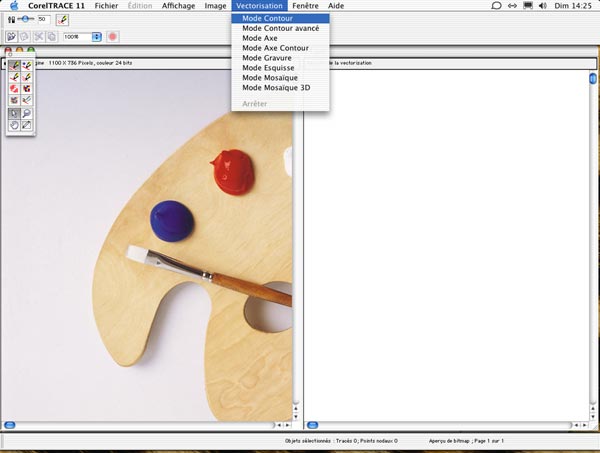The width and height of the screenshot is (600, 453).
Task: Choose Mode Contour from the Vectorisation menu
Action: (266, 18)
